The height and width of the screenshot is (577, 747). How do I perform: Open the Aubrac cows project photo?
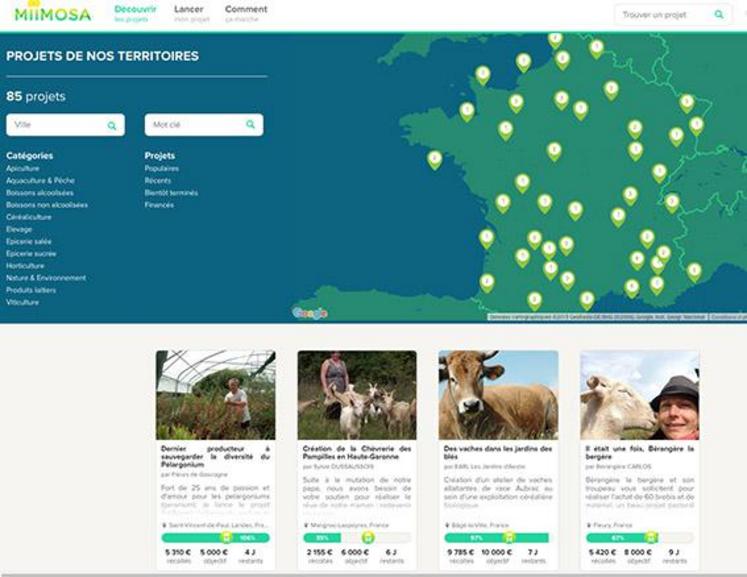[x=498, y=395]
